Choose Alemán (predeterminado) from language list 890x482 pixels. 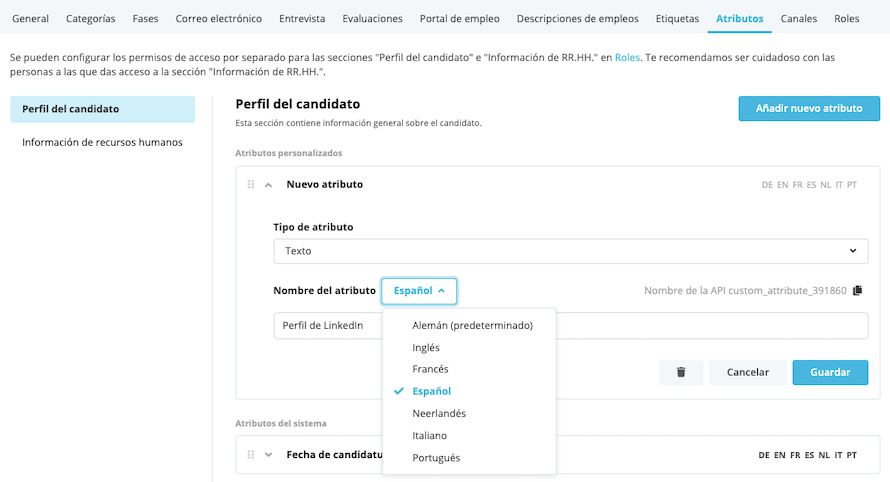point(472,325)
